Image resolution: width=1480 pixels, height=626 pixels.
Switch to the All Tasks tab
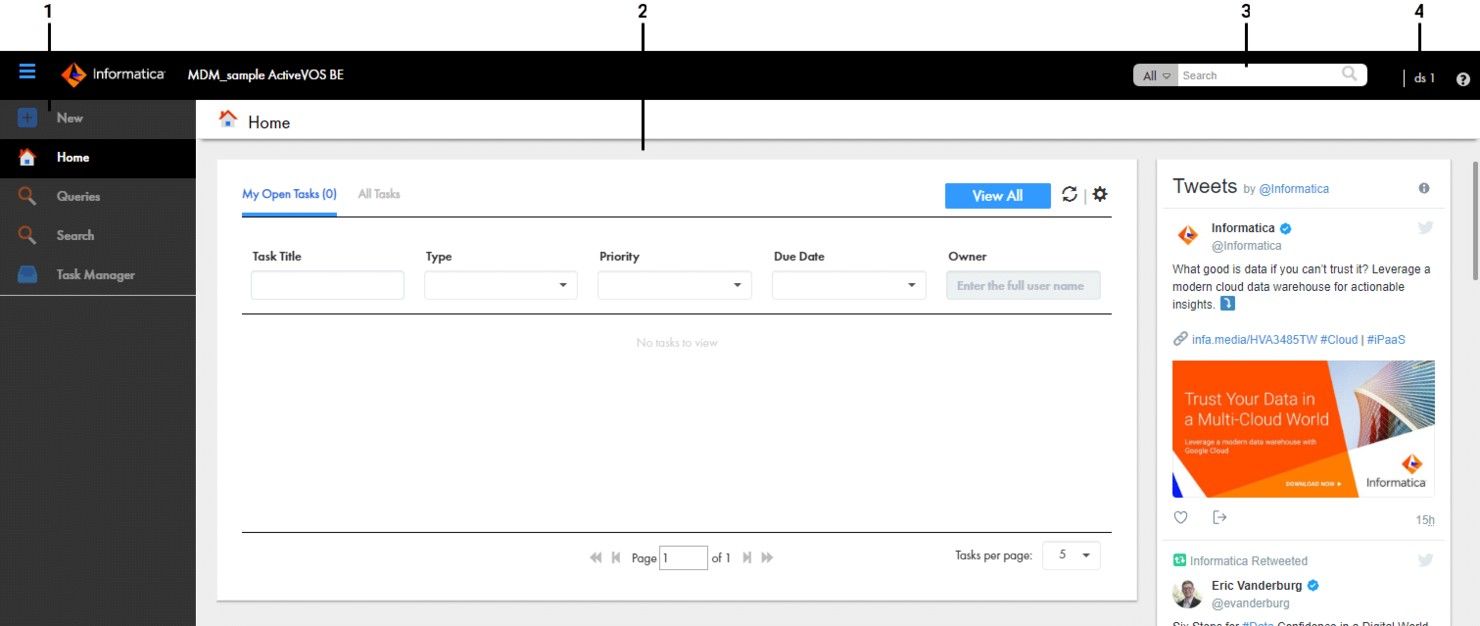(379, 194)
